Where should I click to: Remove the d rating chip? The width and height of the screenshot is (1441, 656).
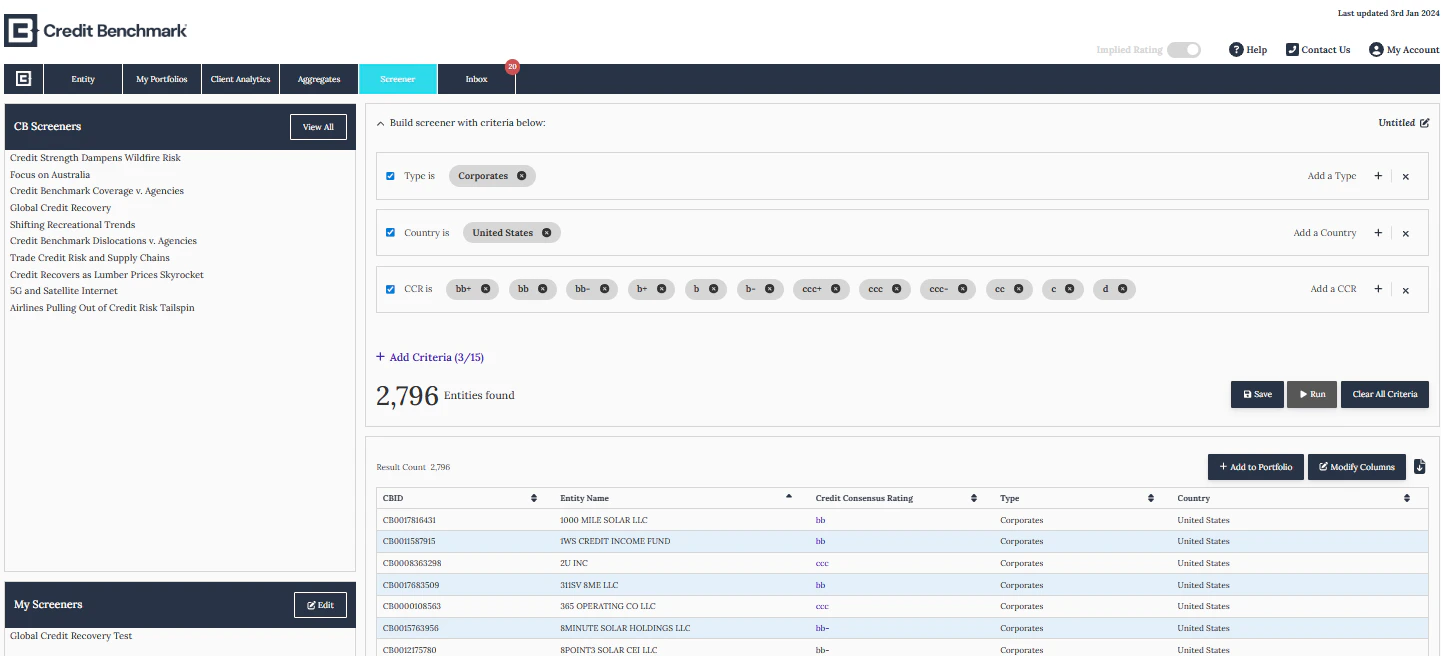1122,289
